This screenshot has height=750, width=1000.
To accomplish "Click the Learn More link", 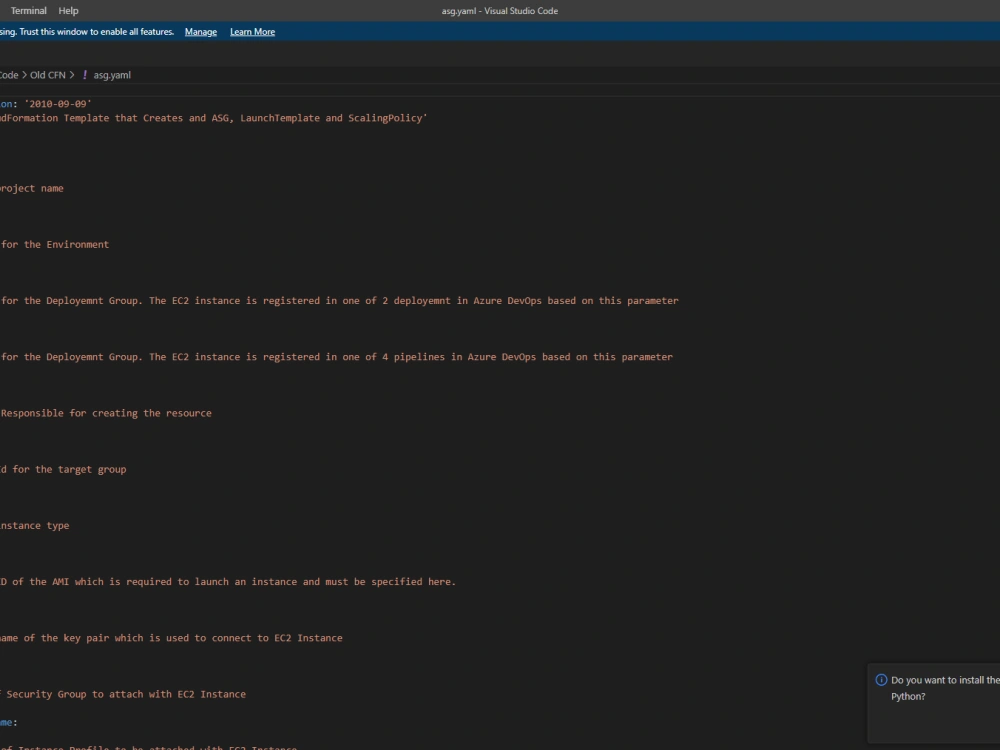I will (253, 32).
